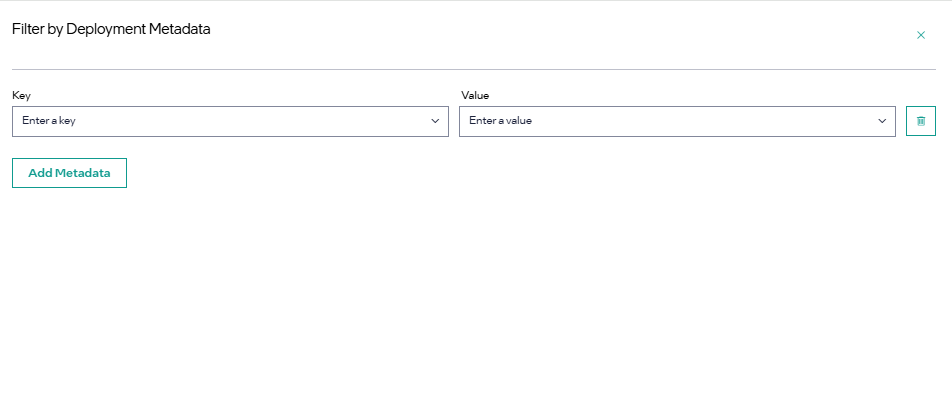Dismiss the dialog with the X icon
Viewport: 952px width, 402px height.
pos(921,35)
